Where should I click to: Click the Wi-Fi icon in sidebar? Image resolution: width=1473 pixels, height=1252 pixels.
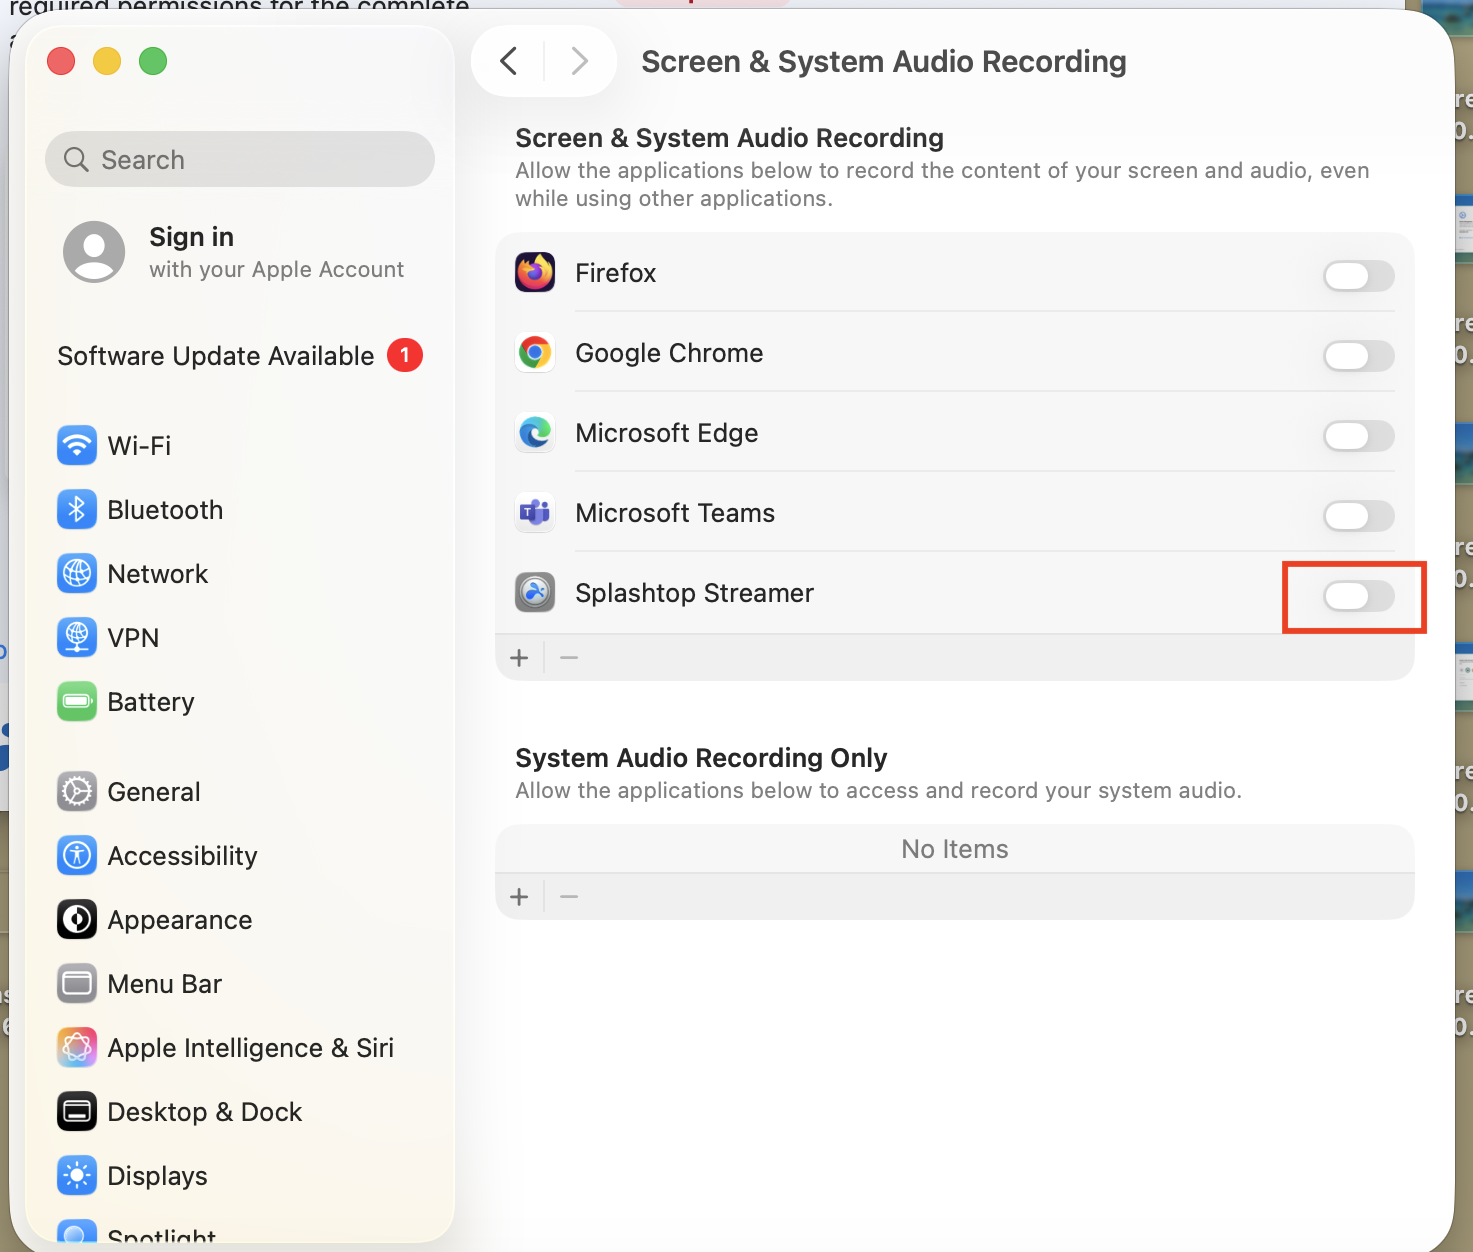coord(77,445)
